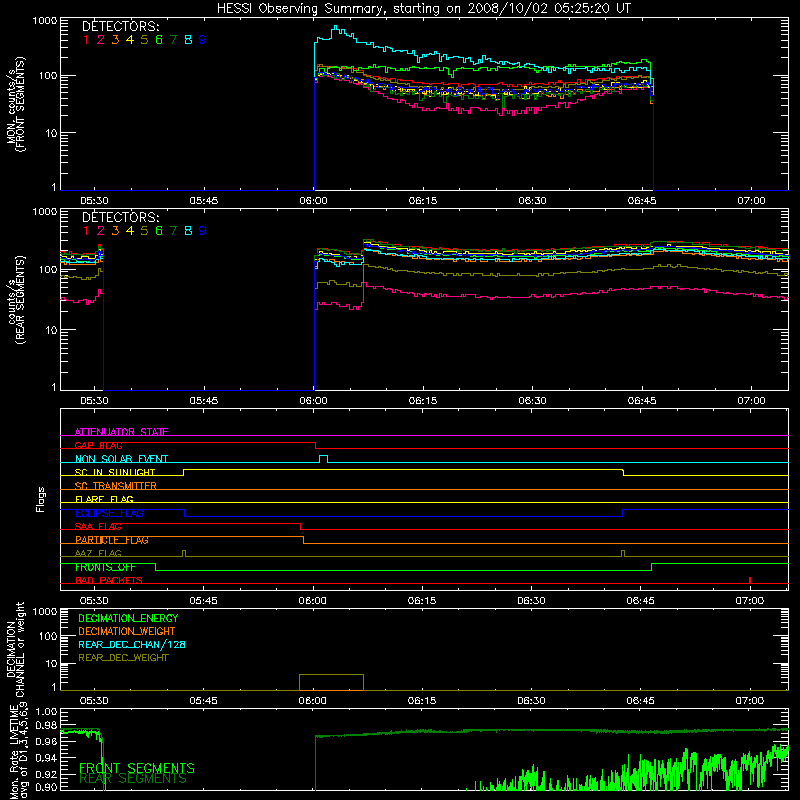Click the DECIMATION_ENERGY legend entry

coord(128,618)
